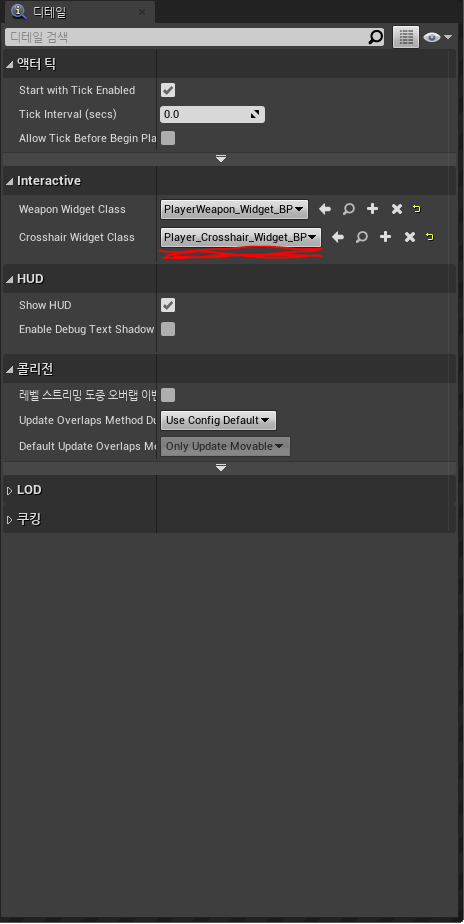Collapse the 콜리전 section
This screenshot has width=464, height=924.
pos(9,370)
